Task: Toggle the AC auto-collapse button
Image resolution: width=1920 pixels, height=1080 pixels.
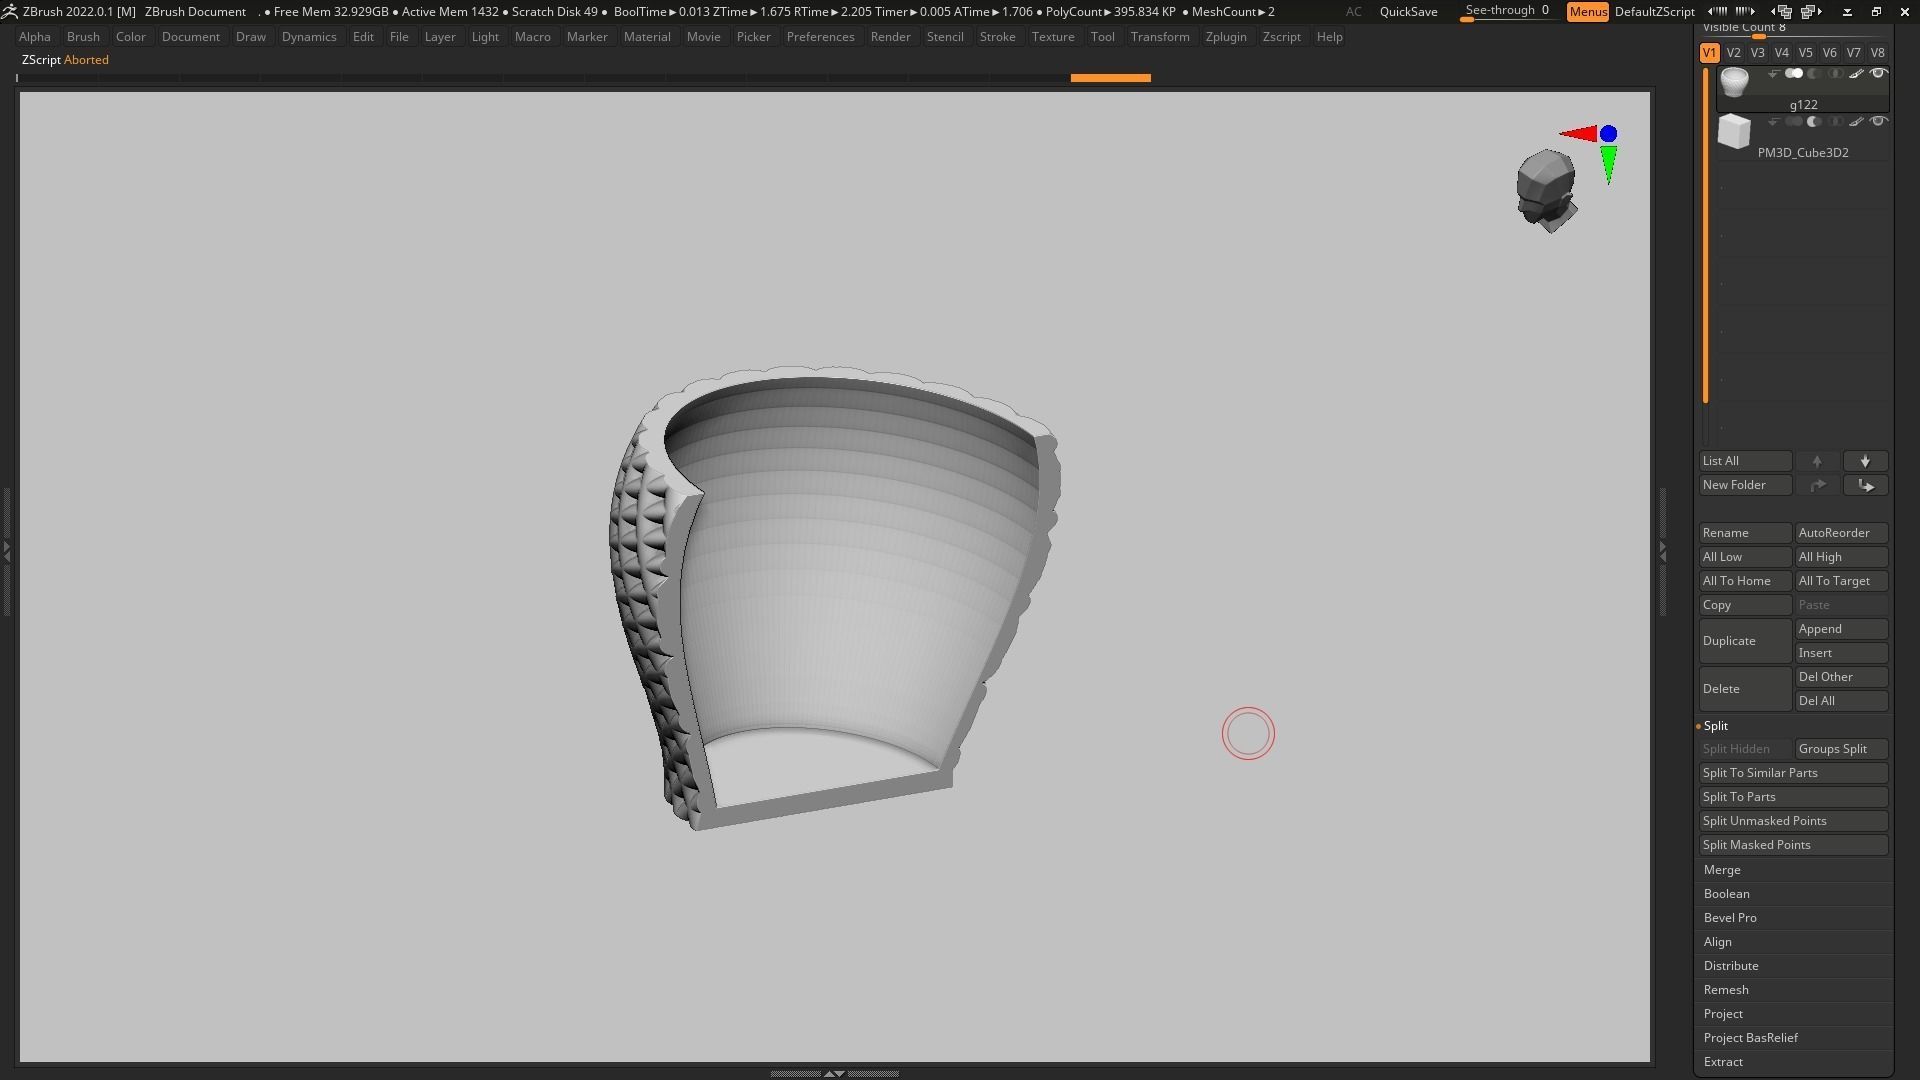Action: 1353,12
